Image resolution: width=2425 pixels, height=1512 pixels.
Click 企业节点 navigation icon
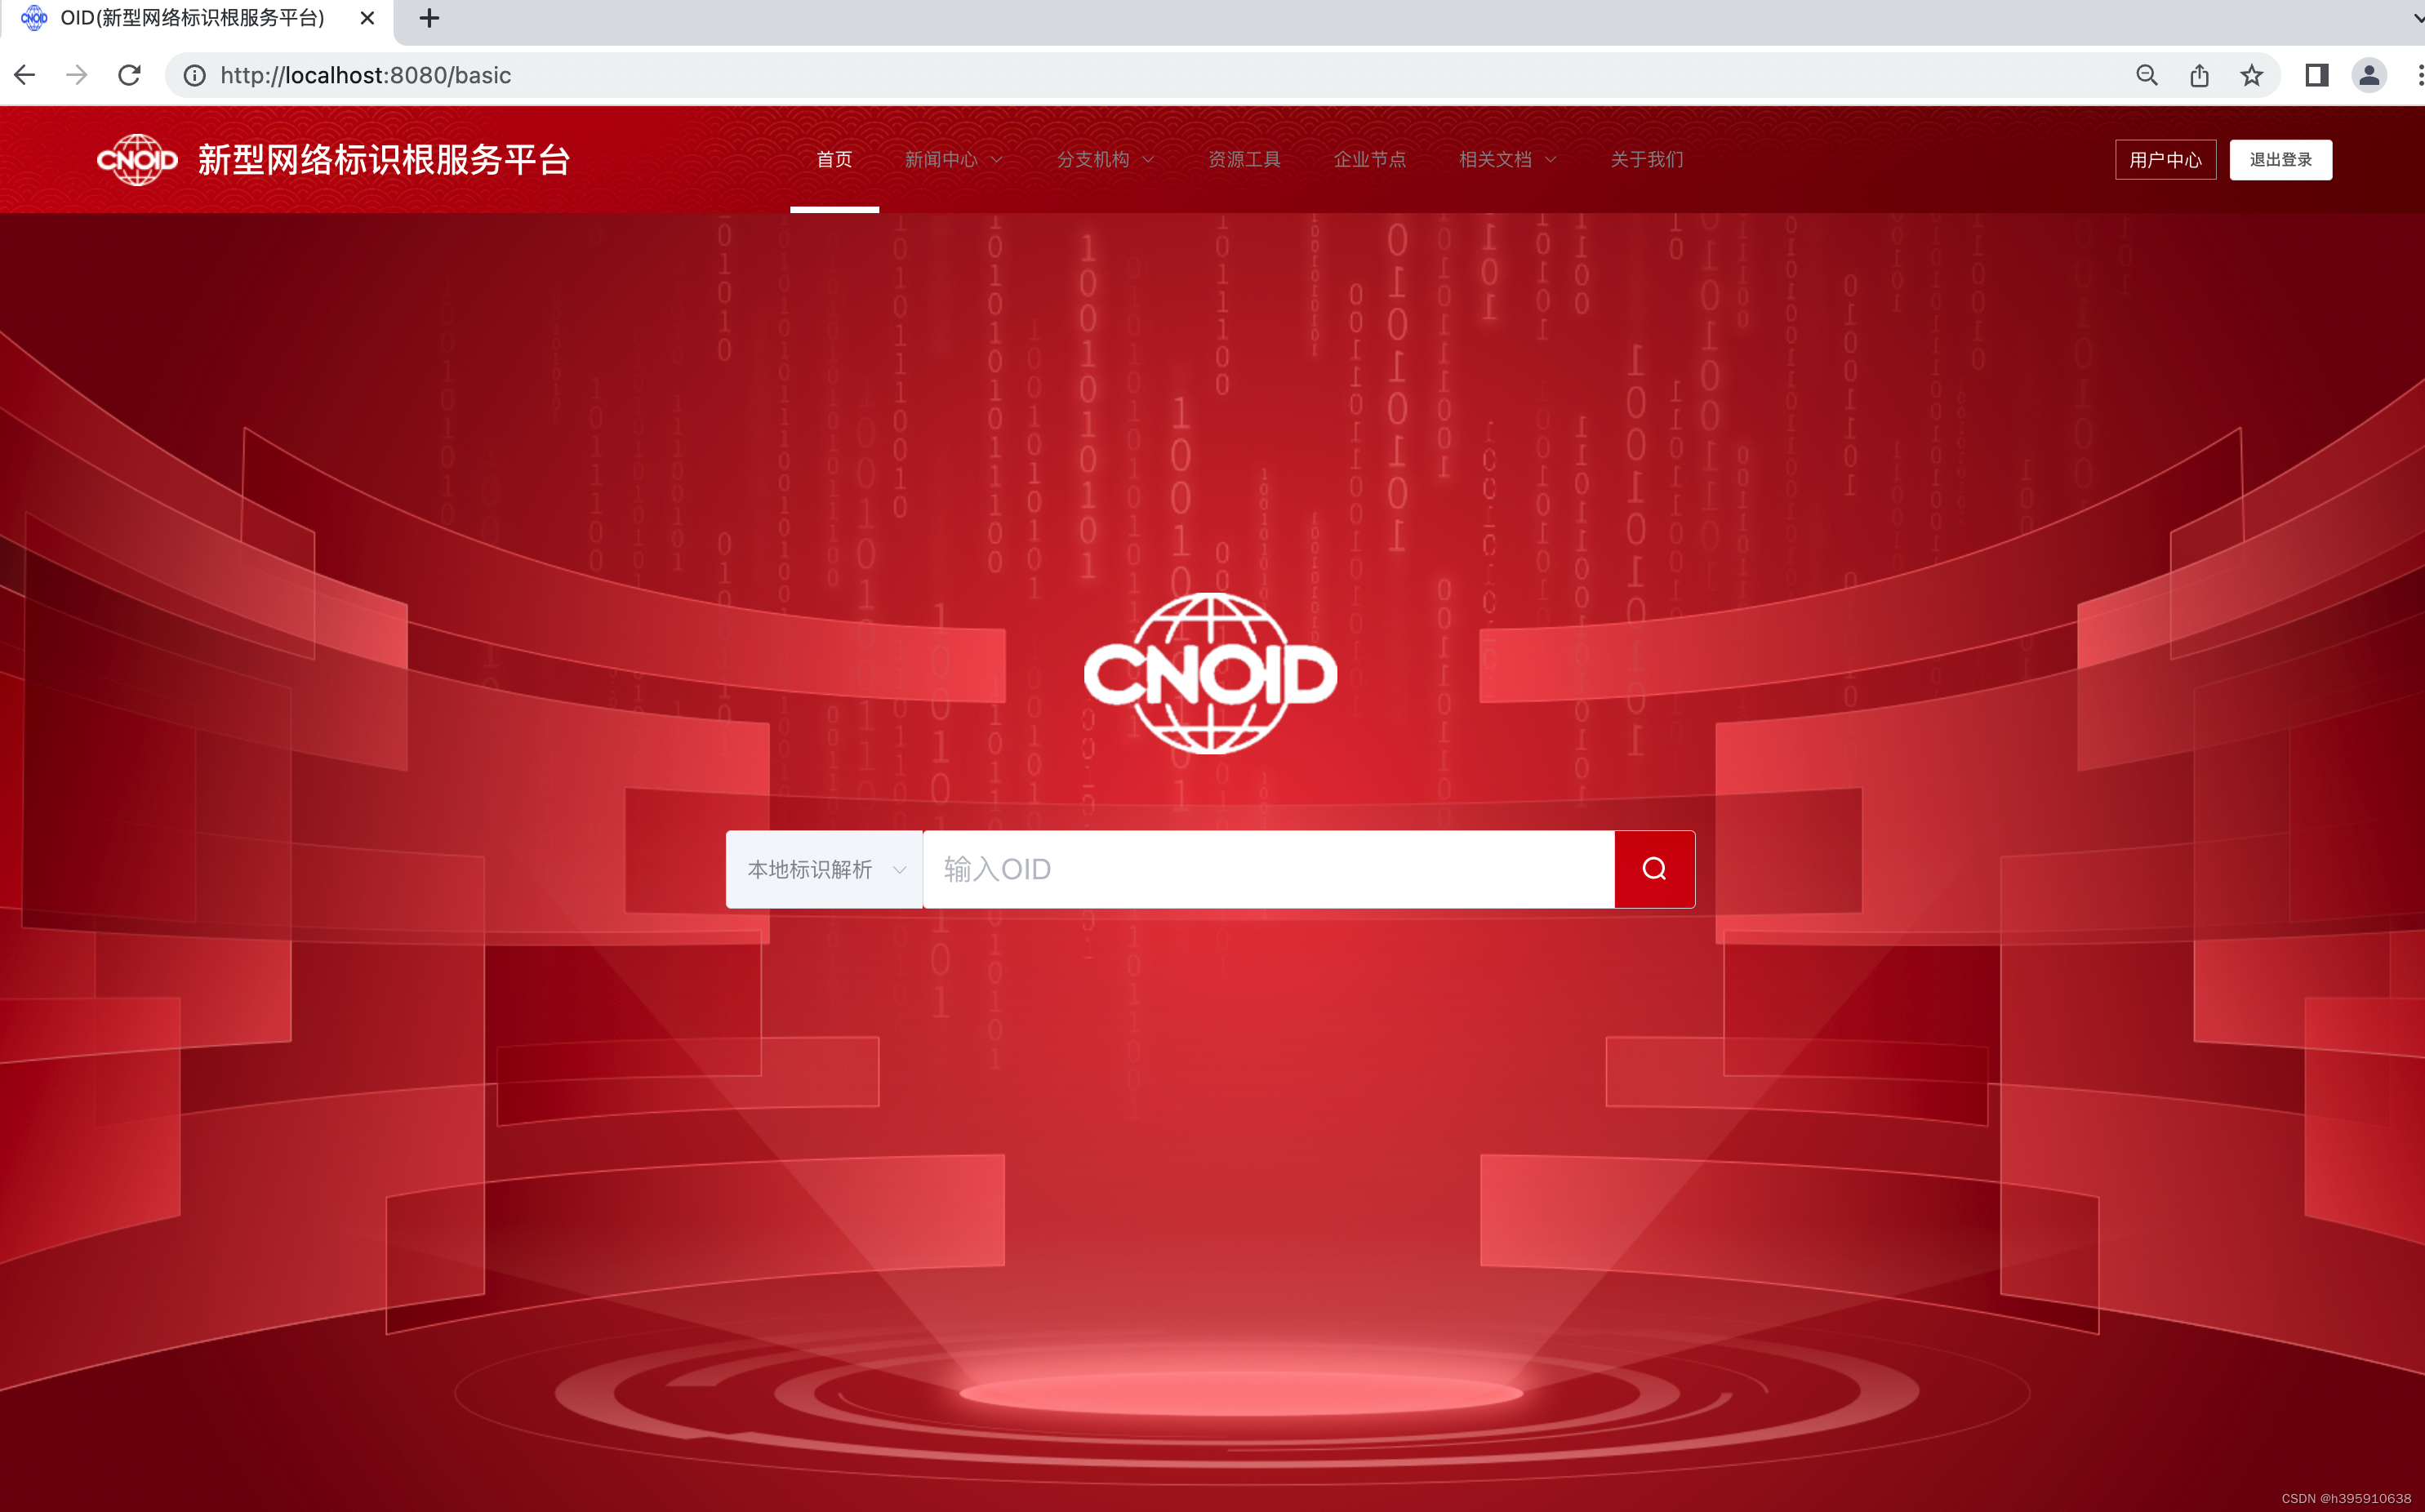click(1371, 158)
